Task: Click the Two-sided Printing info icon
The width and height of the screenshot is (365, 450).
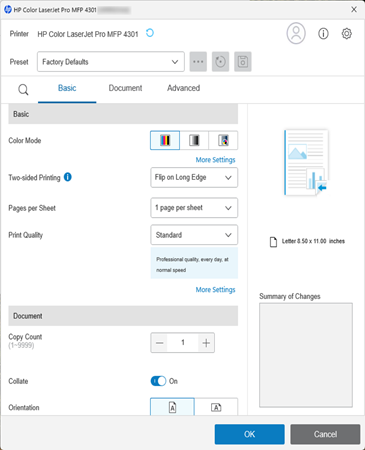Action: point(68,177)
